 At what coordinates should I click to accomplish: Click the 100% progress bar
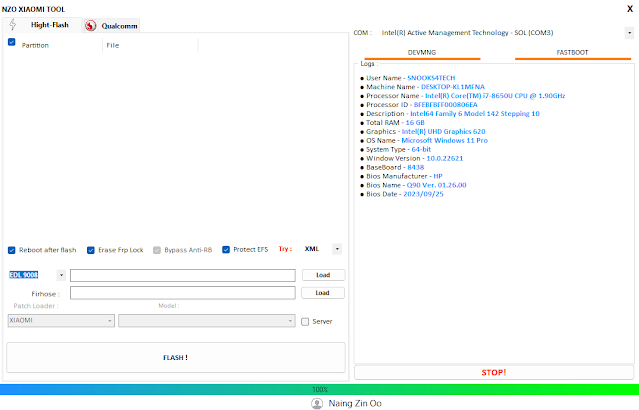(320, 390)
